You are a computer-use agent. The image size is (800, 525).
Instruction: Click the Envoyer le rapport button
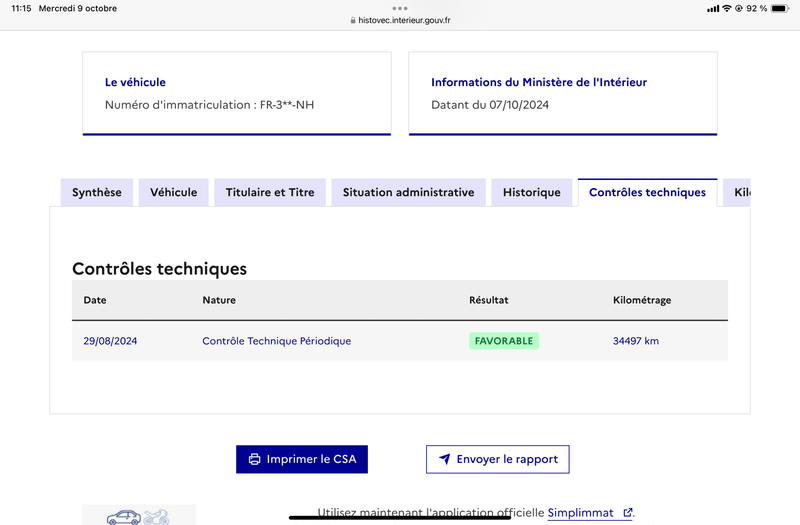coord(497,459)
